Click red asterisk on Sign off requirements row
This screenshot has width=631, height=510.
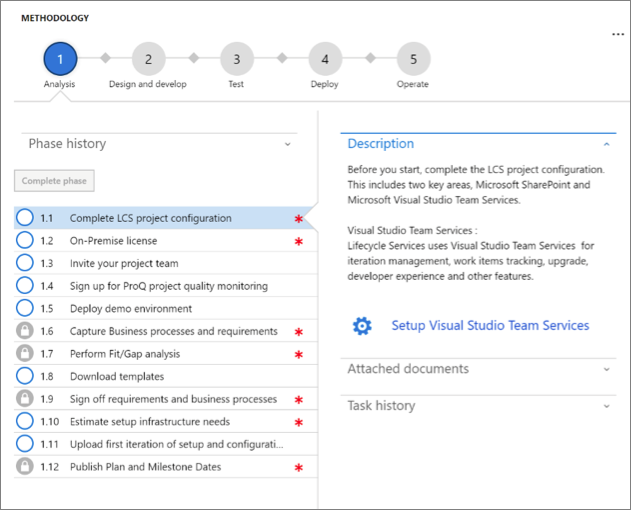[299, 400]
